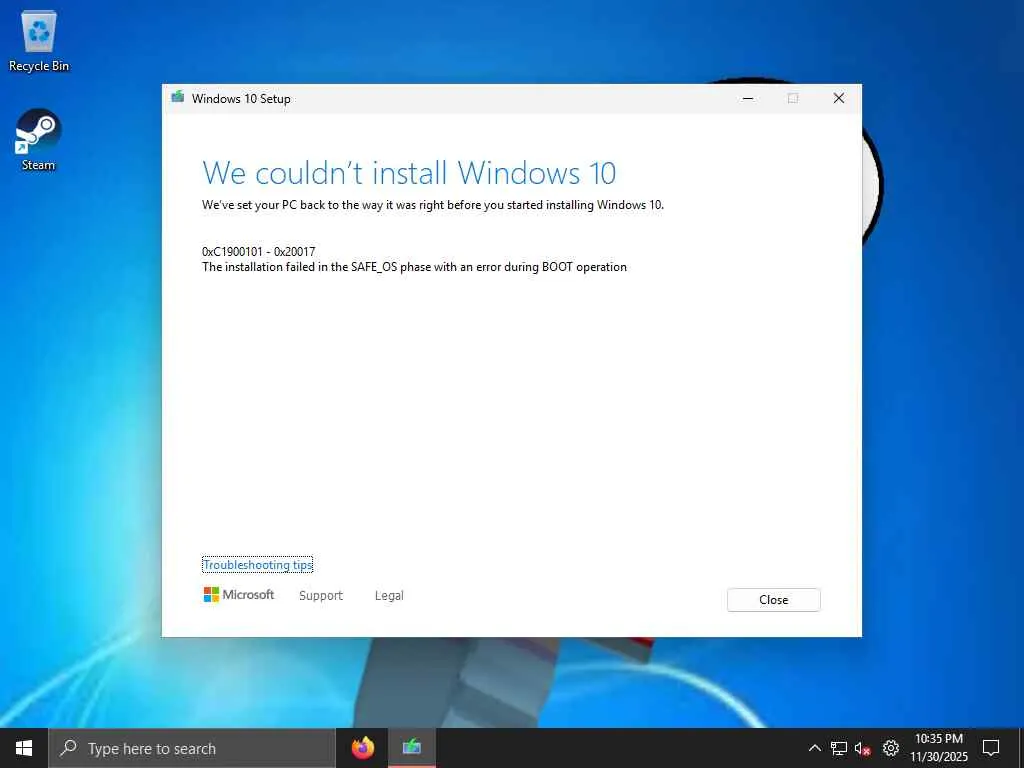The height and width of the screenshot is (768, 1024).
Task: Click the "We couldn't install Windows 10" heading
Action: click(x=409, y=173)
